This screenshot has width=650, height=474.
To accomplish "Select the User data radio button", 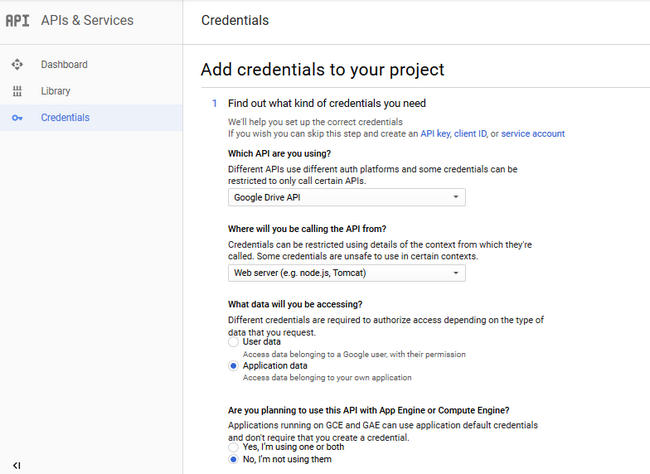I will pos(233,342).
